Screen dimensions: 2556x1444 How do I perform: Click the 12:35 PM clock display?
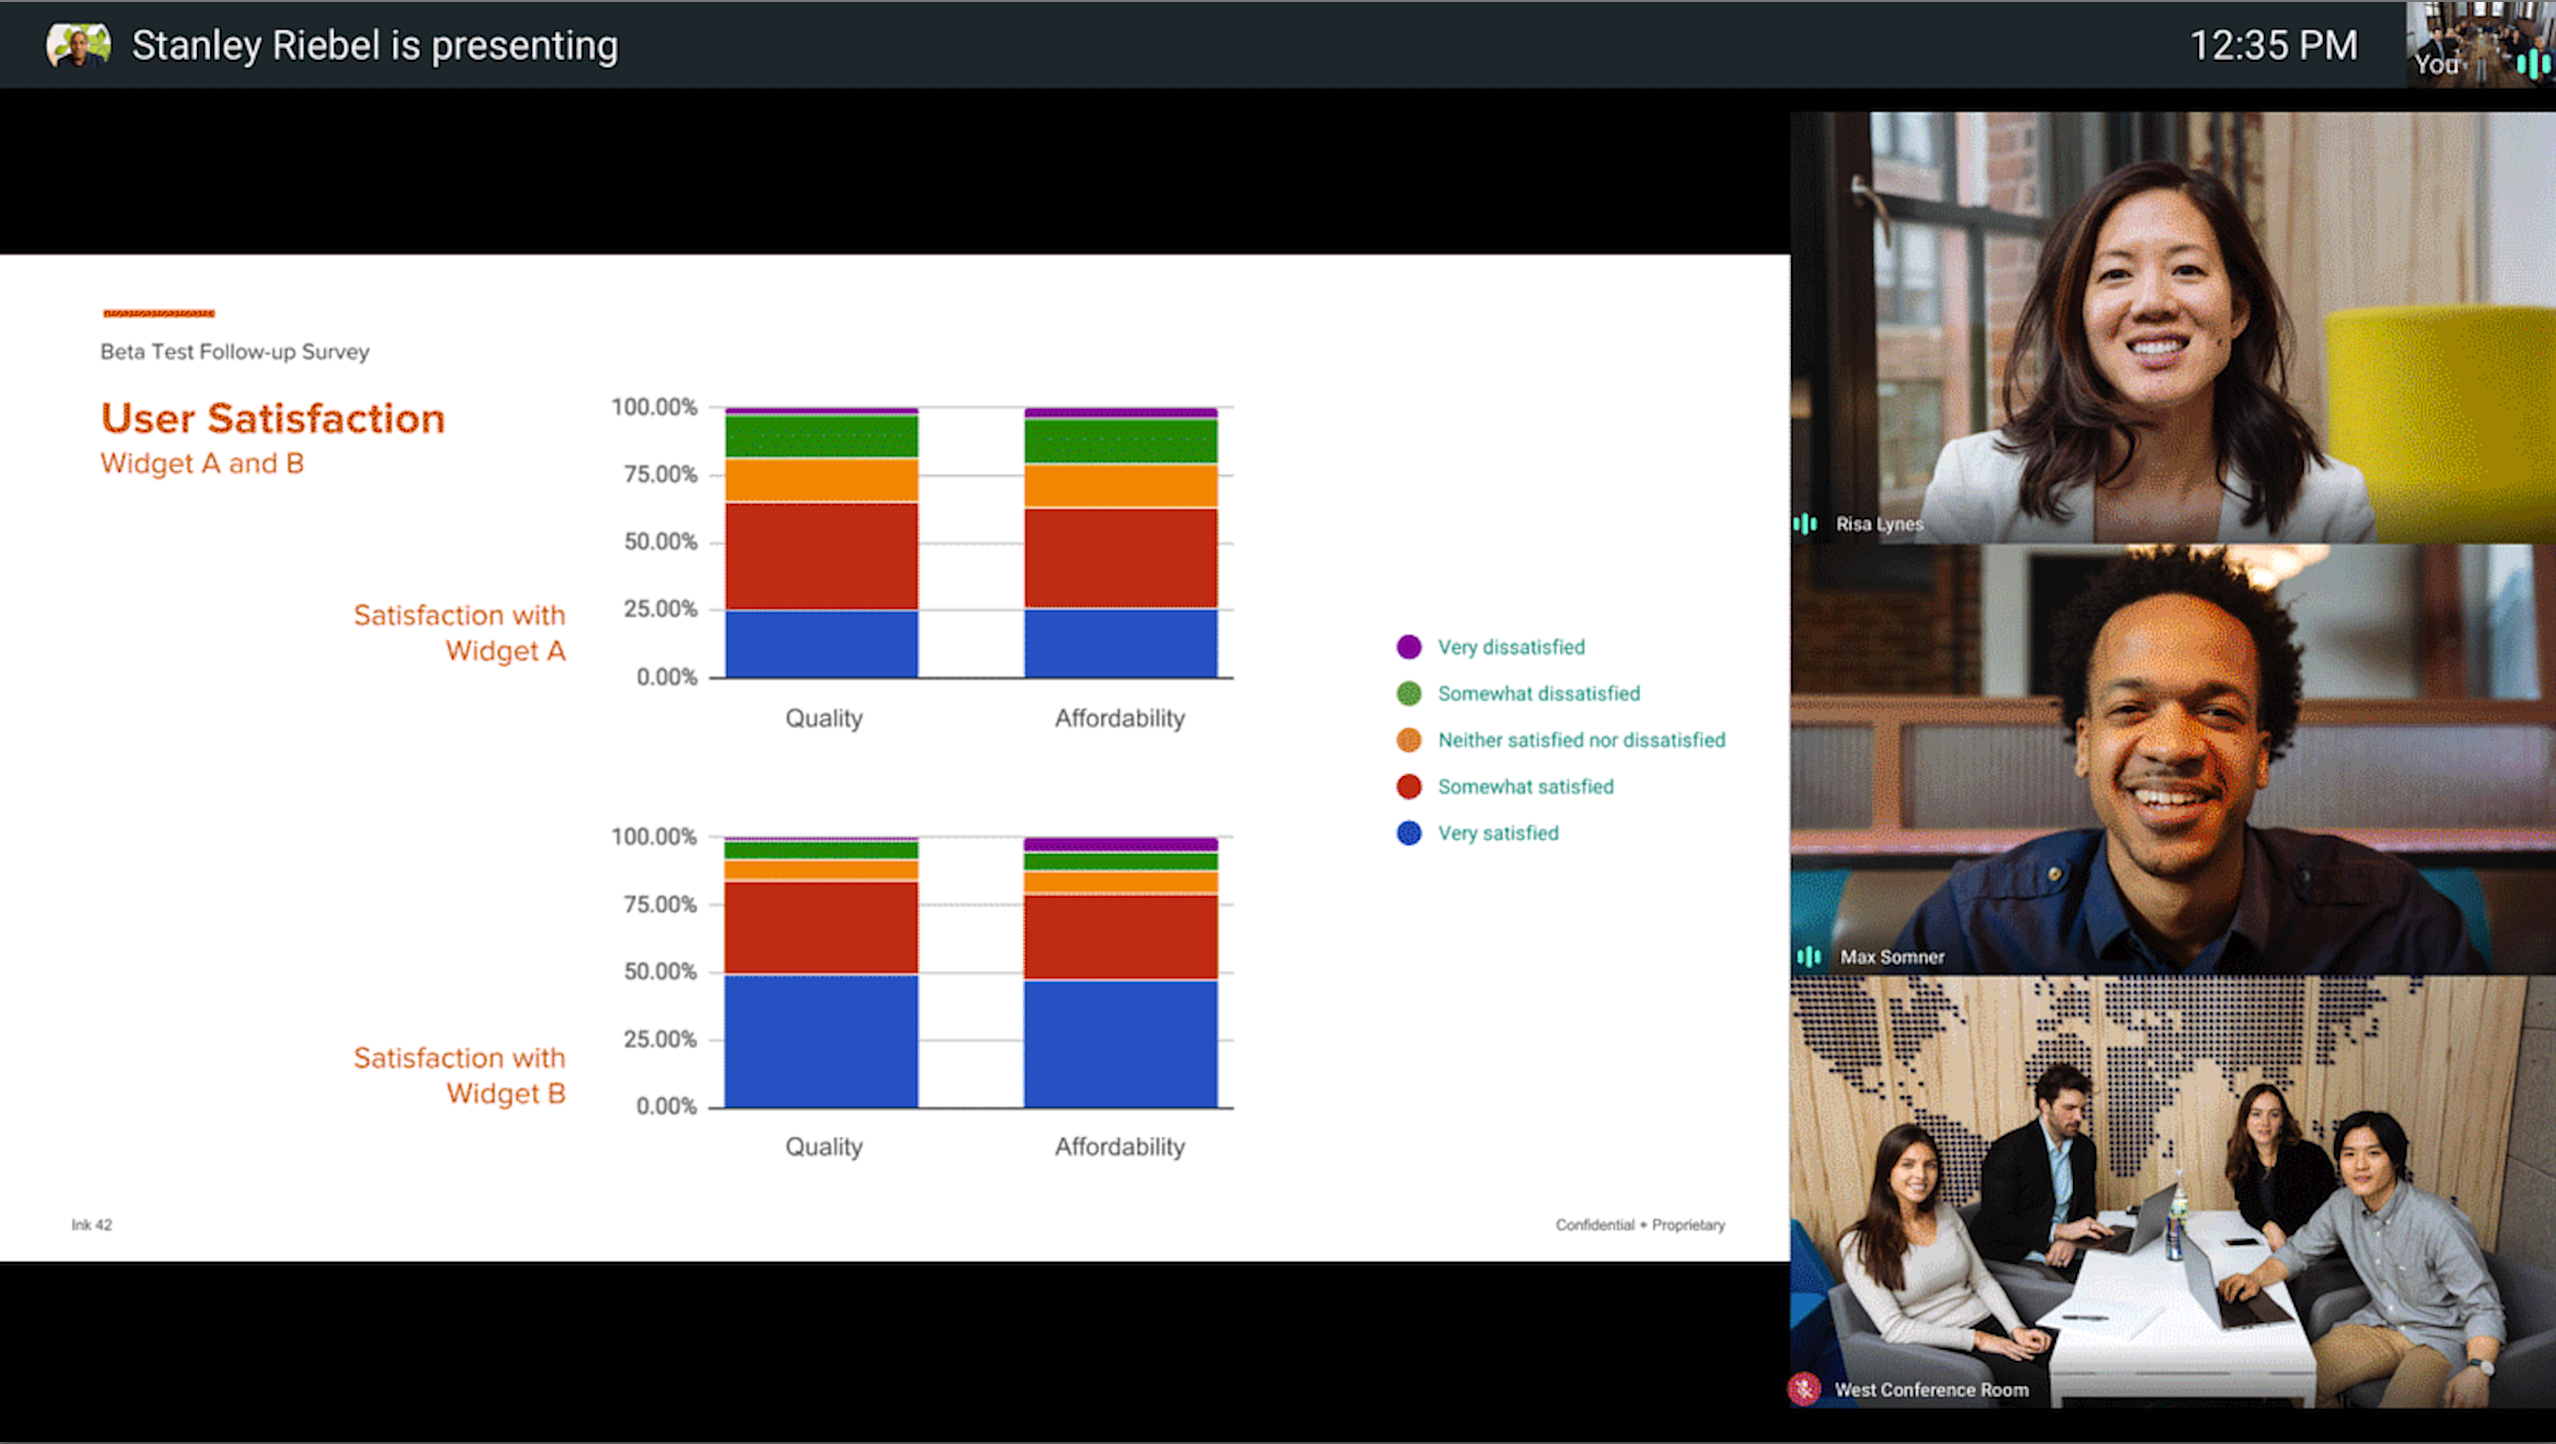2273,46
